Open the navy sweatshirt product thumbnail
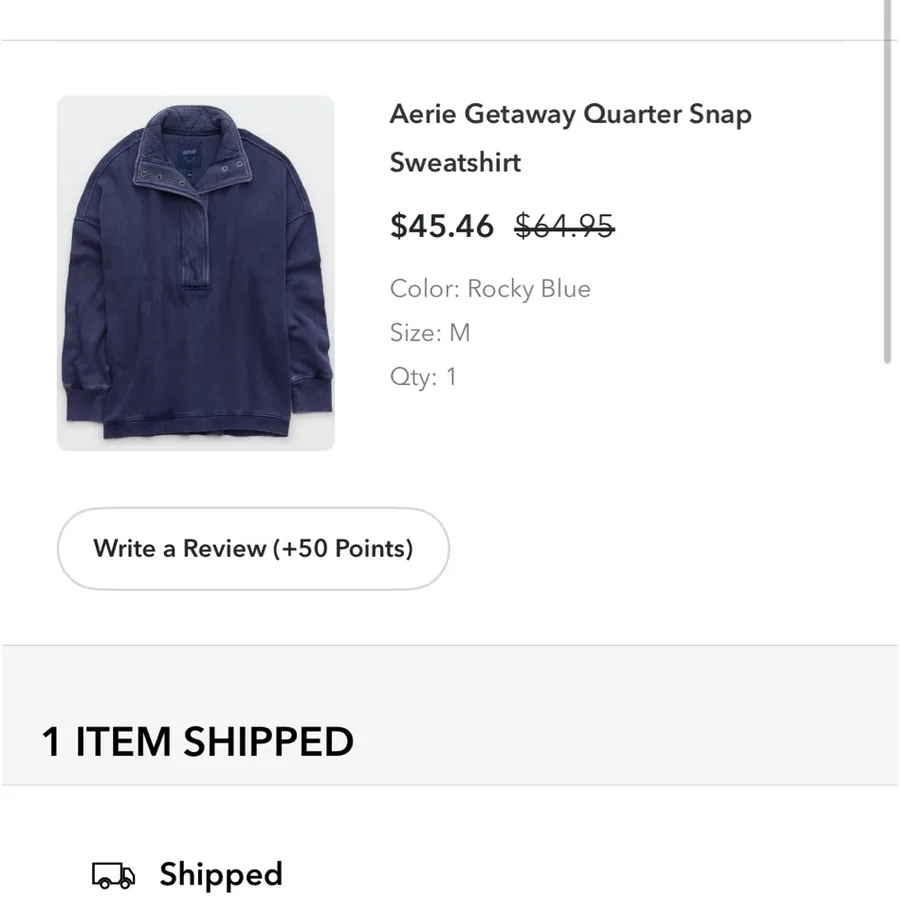 click(x=196, y=273)
